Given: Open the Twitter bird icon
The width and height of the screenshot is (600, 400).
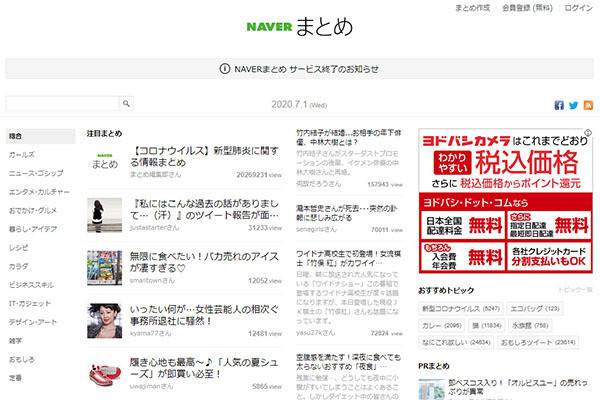Looking at the screenshot, I should coord(573,105).
